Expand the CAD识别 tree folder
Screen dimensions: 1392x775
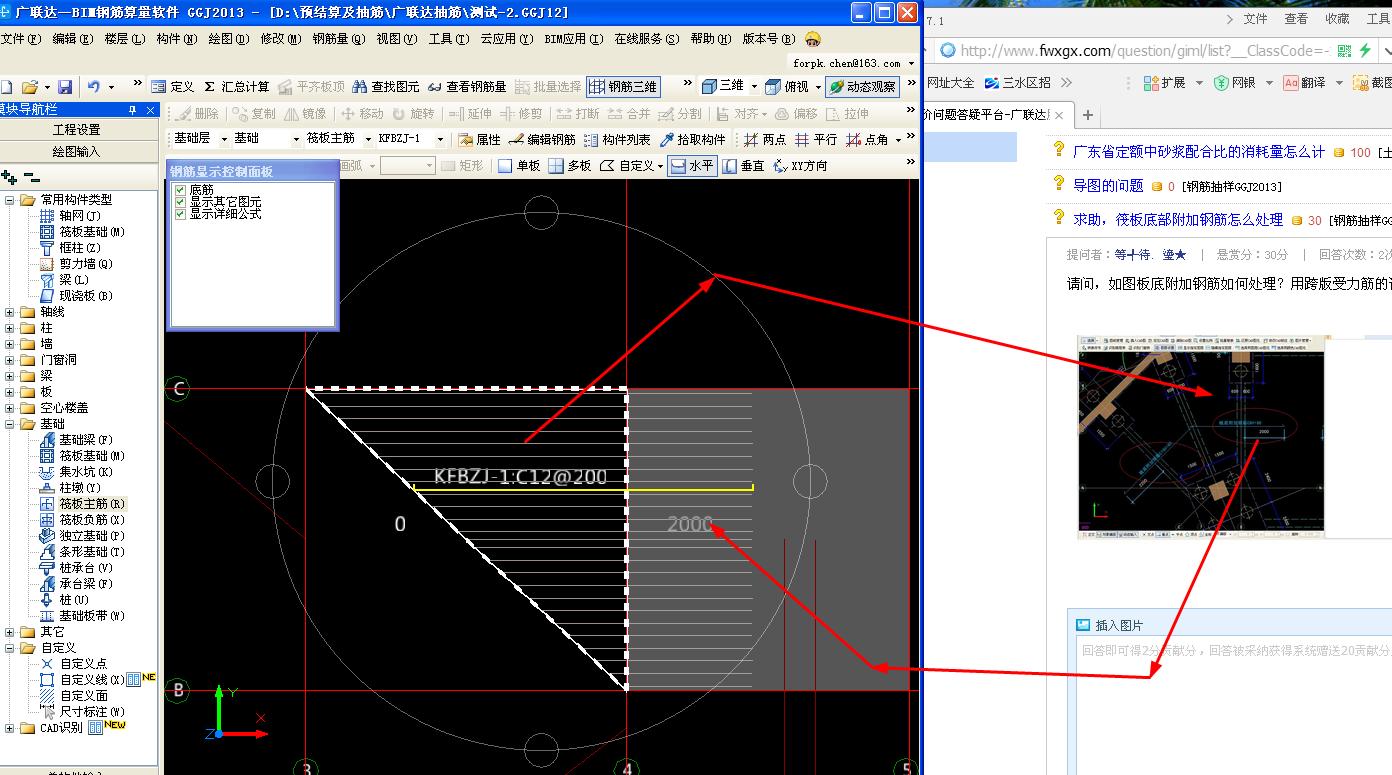(x=11, y=728)
